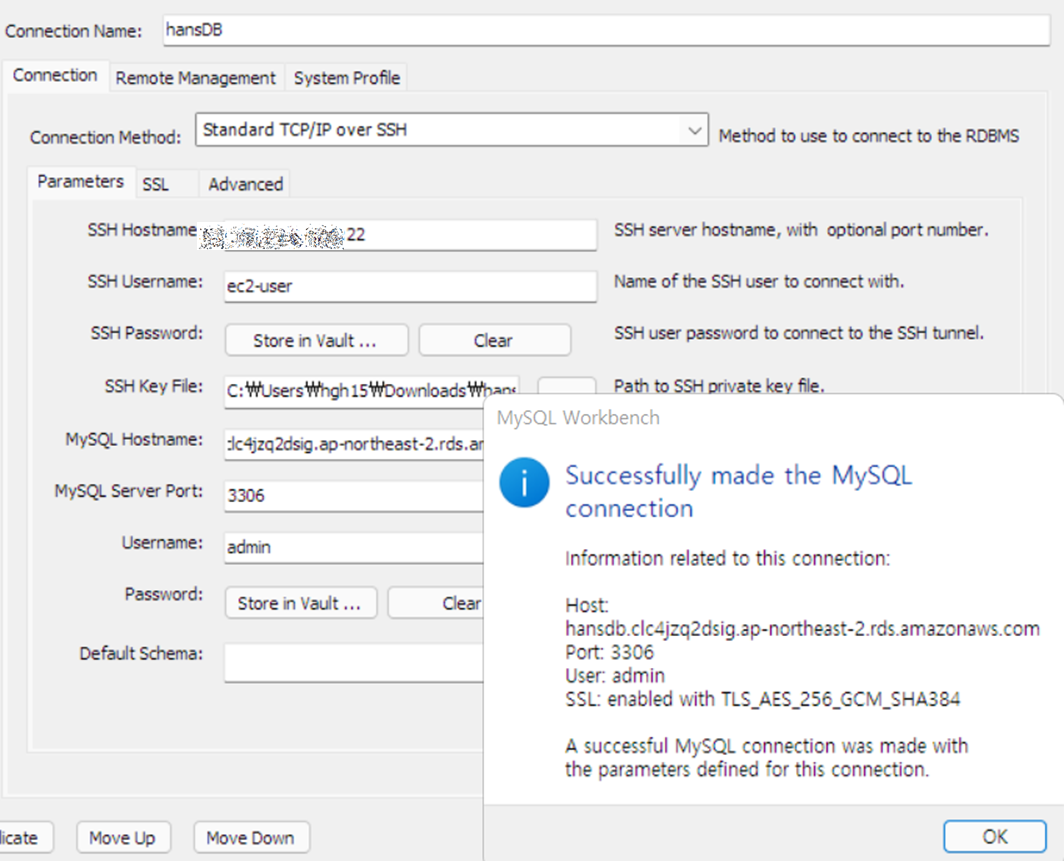Switch to the Connection tab
The width and height of the screenshot is (1064, 861).
(55, 75)
